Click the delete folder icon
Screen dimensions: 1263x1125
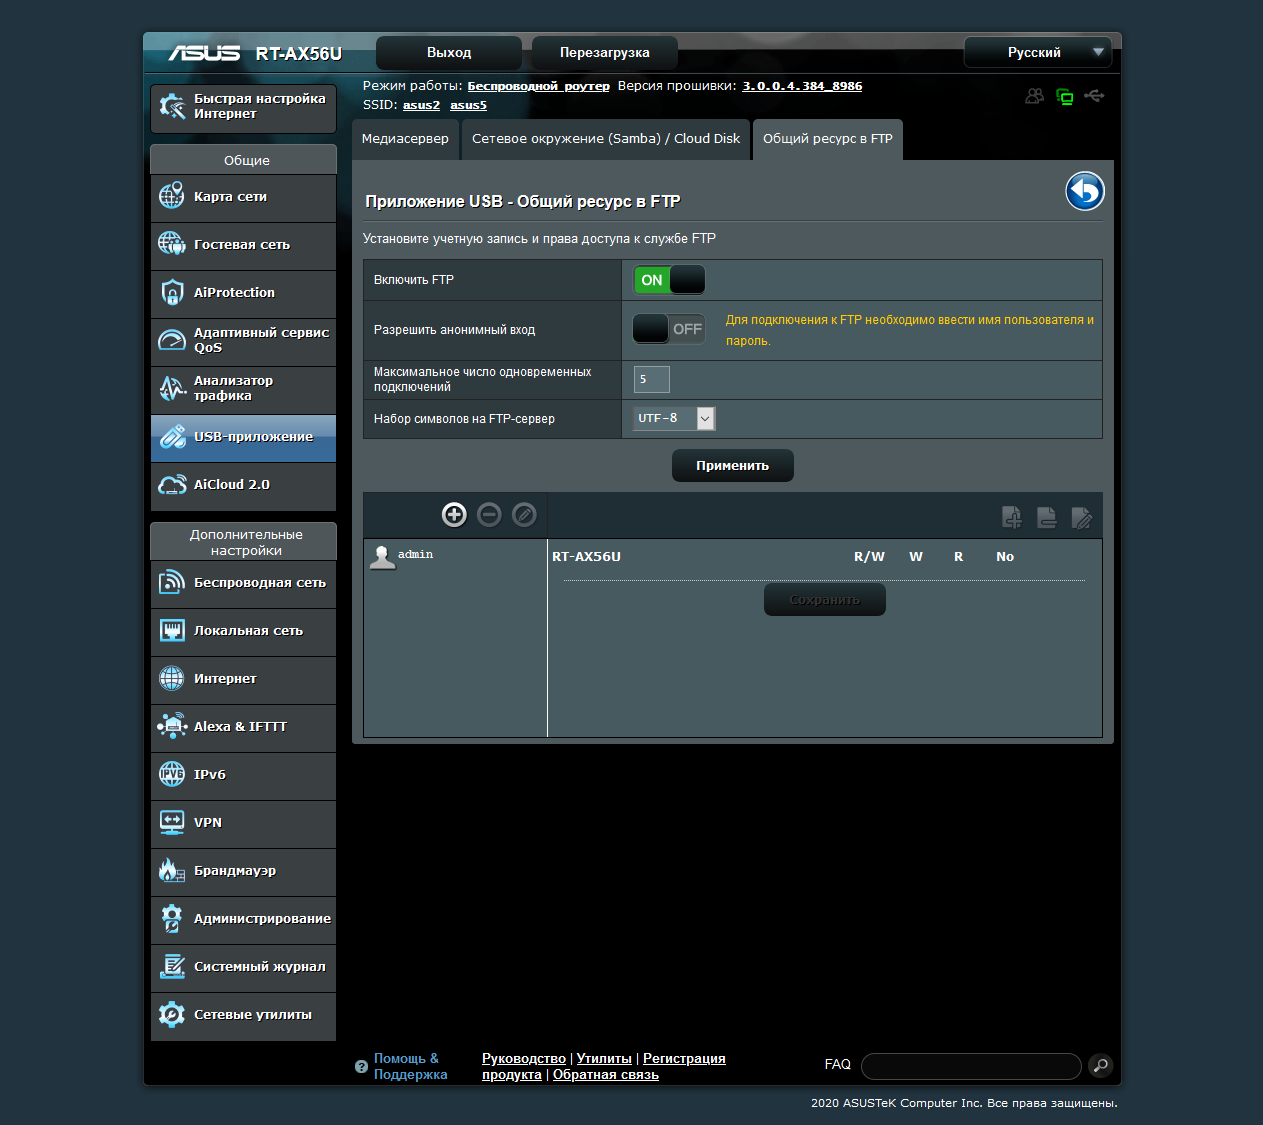(1047, 517)
